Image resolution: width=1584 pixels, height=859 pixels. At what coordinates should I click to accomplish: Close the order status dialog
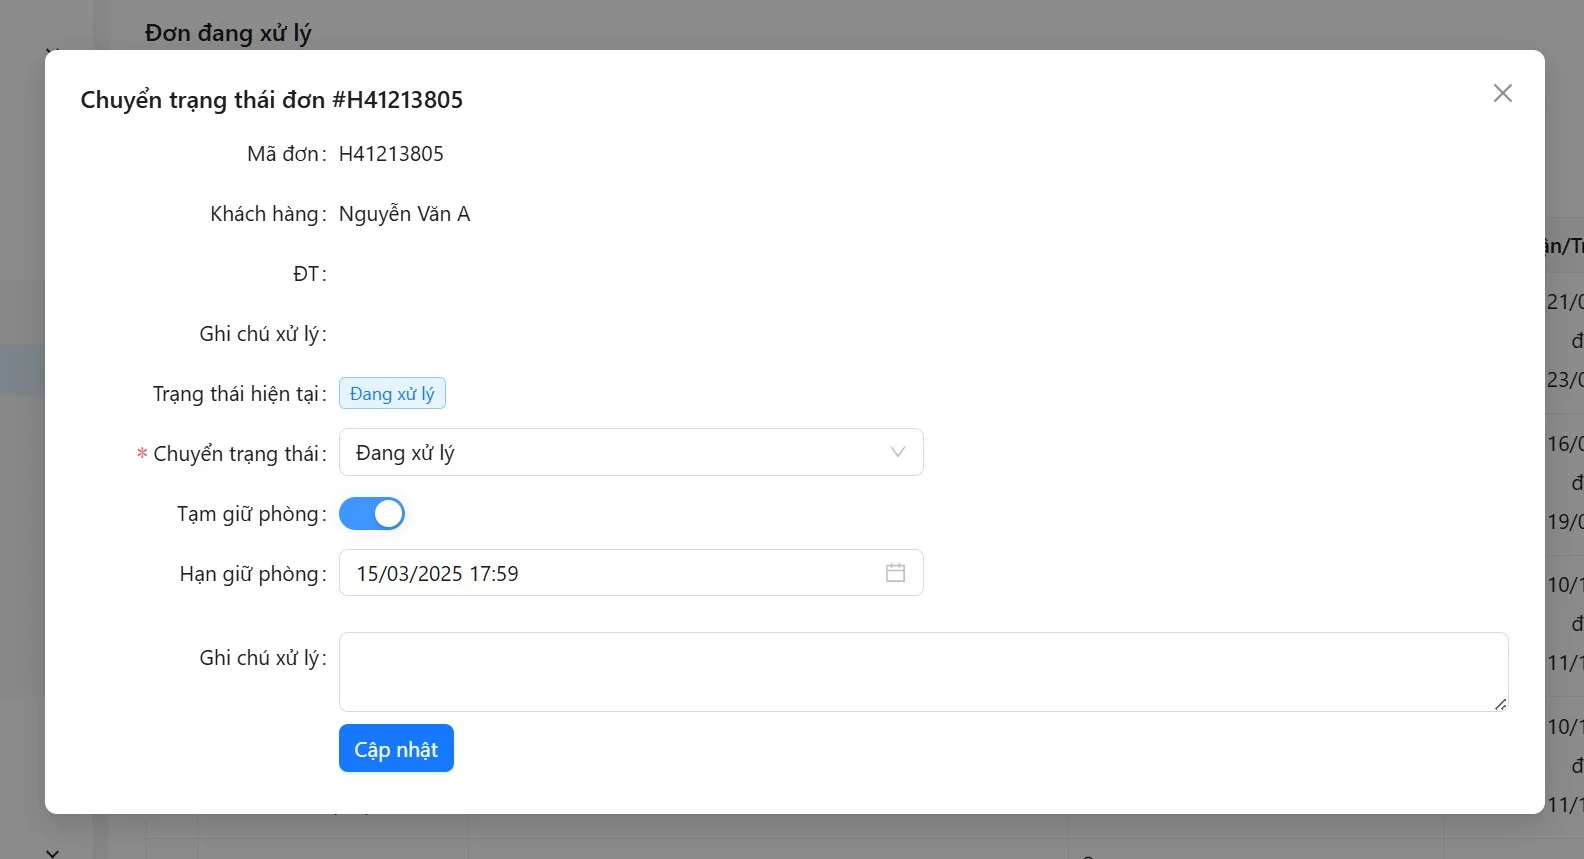point(1502,93)
